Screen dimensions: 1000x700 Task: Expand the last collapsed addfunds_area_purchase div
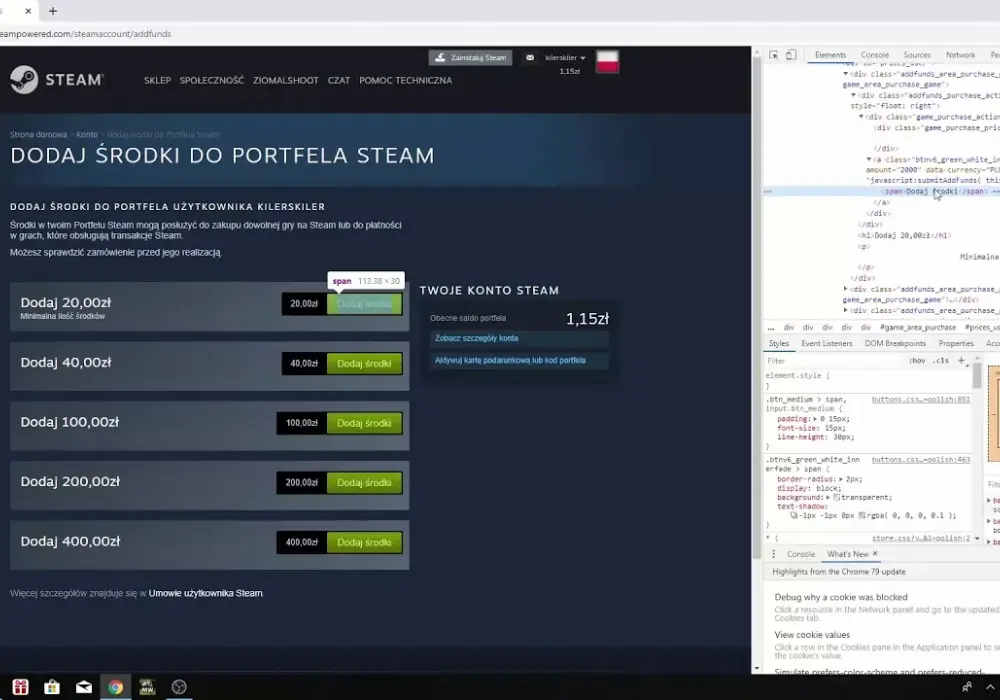(x=846, y=310)
